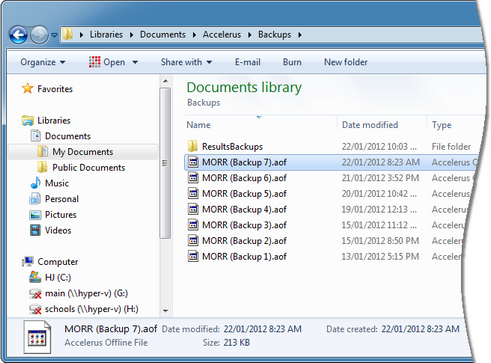Click the E-mail toolbar button
491x363 pixels.
(x=248, y=62)
